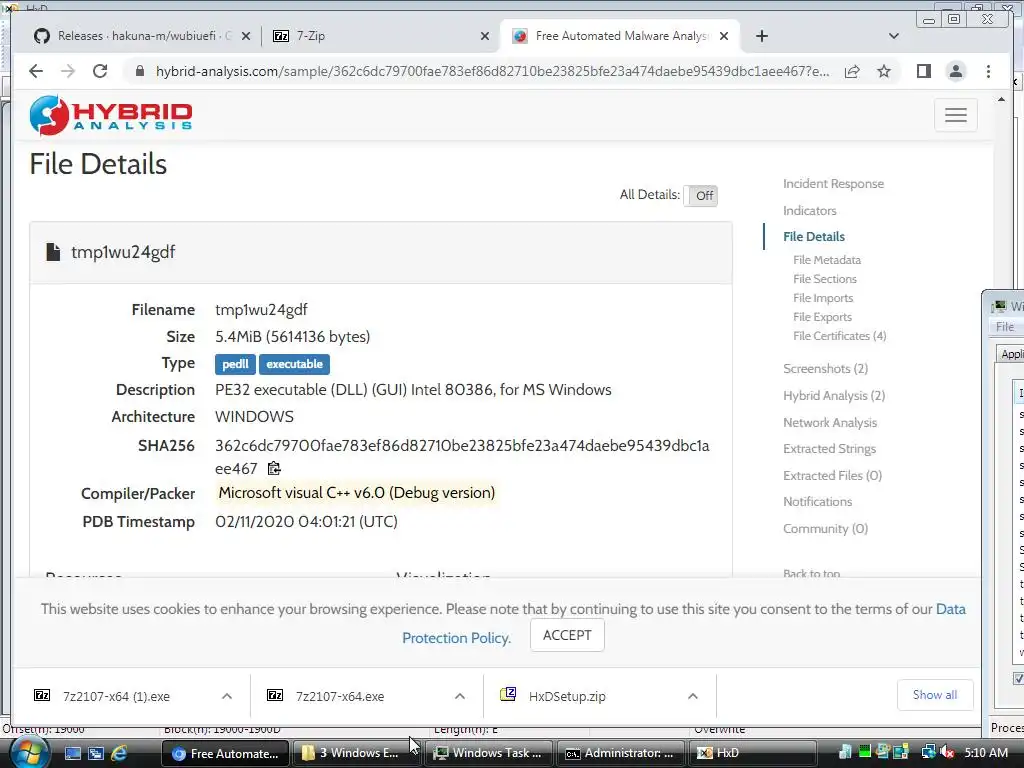Jump to Screenshots (2) section
The height and width of the screenshot is (768, 1024).
825,368
